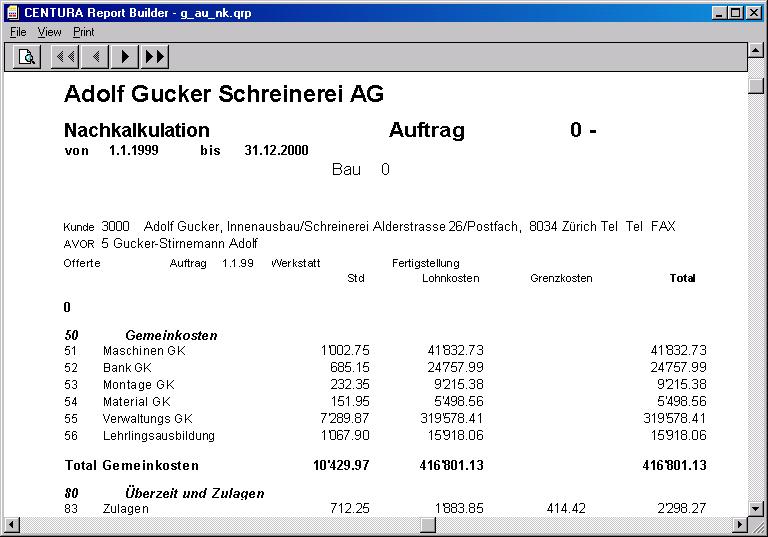Click the 'Bank GK' row label
Screen dimensions: 768x537
click(127, 368)
